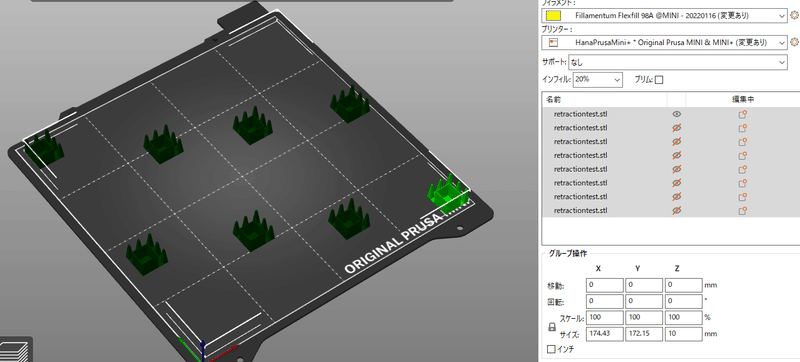
Task: Select the bright green model on the bed
Action: [447, 195]
